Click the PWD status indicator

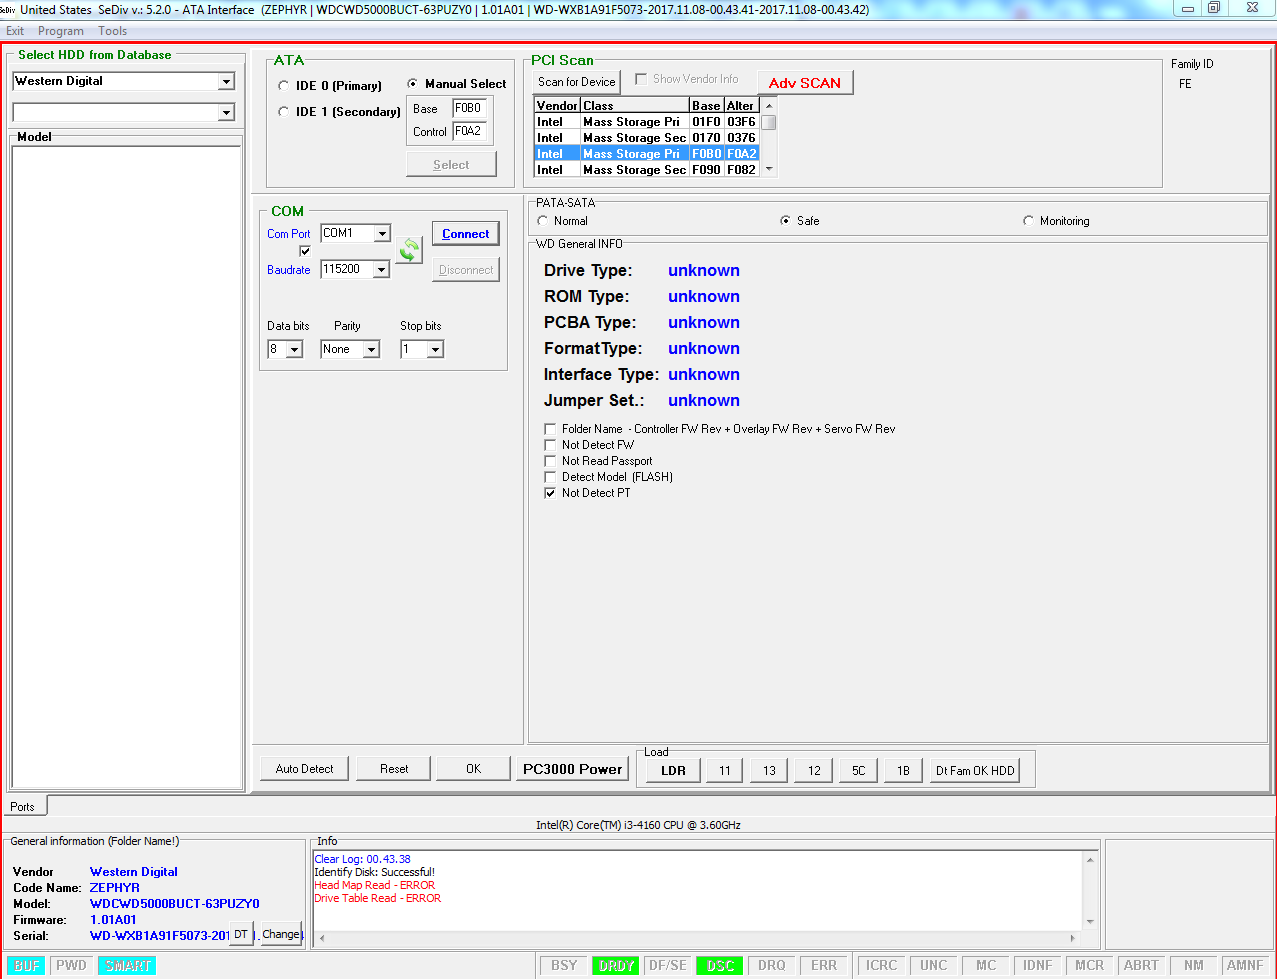click(71, 966)
